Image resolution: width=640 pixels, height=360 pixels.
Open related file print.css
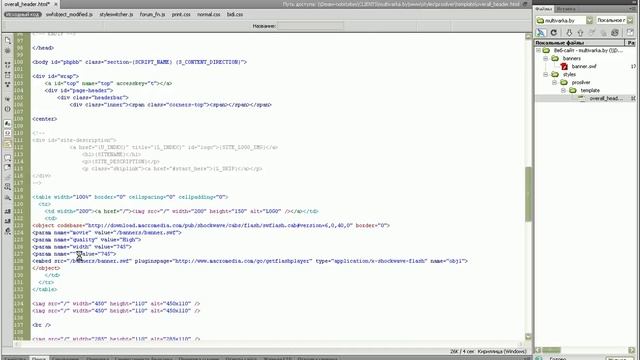click(x=181, y=14)
